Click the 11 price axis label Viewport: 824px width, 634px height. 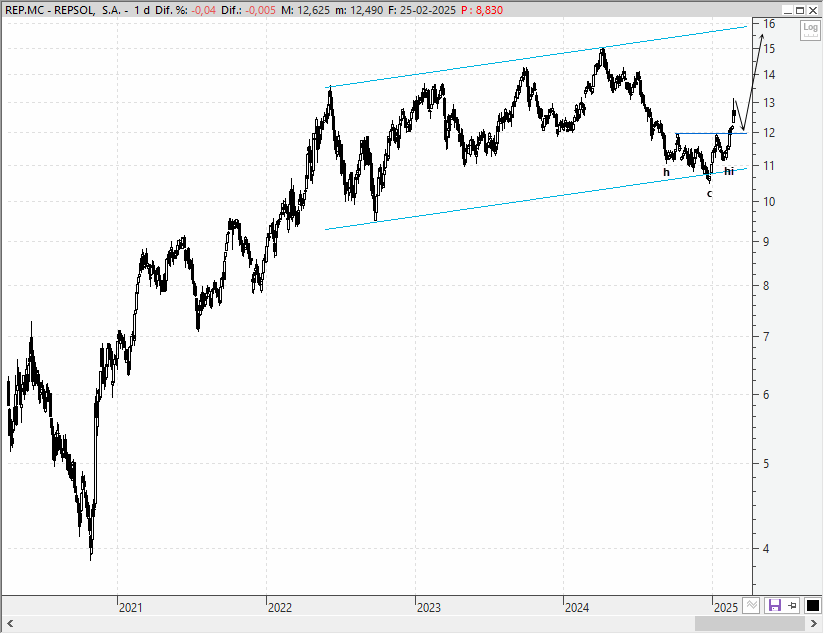pyautogui.click(x=769, y=166)
